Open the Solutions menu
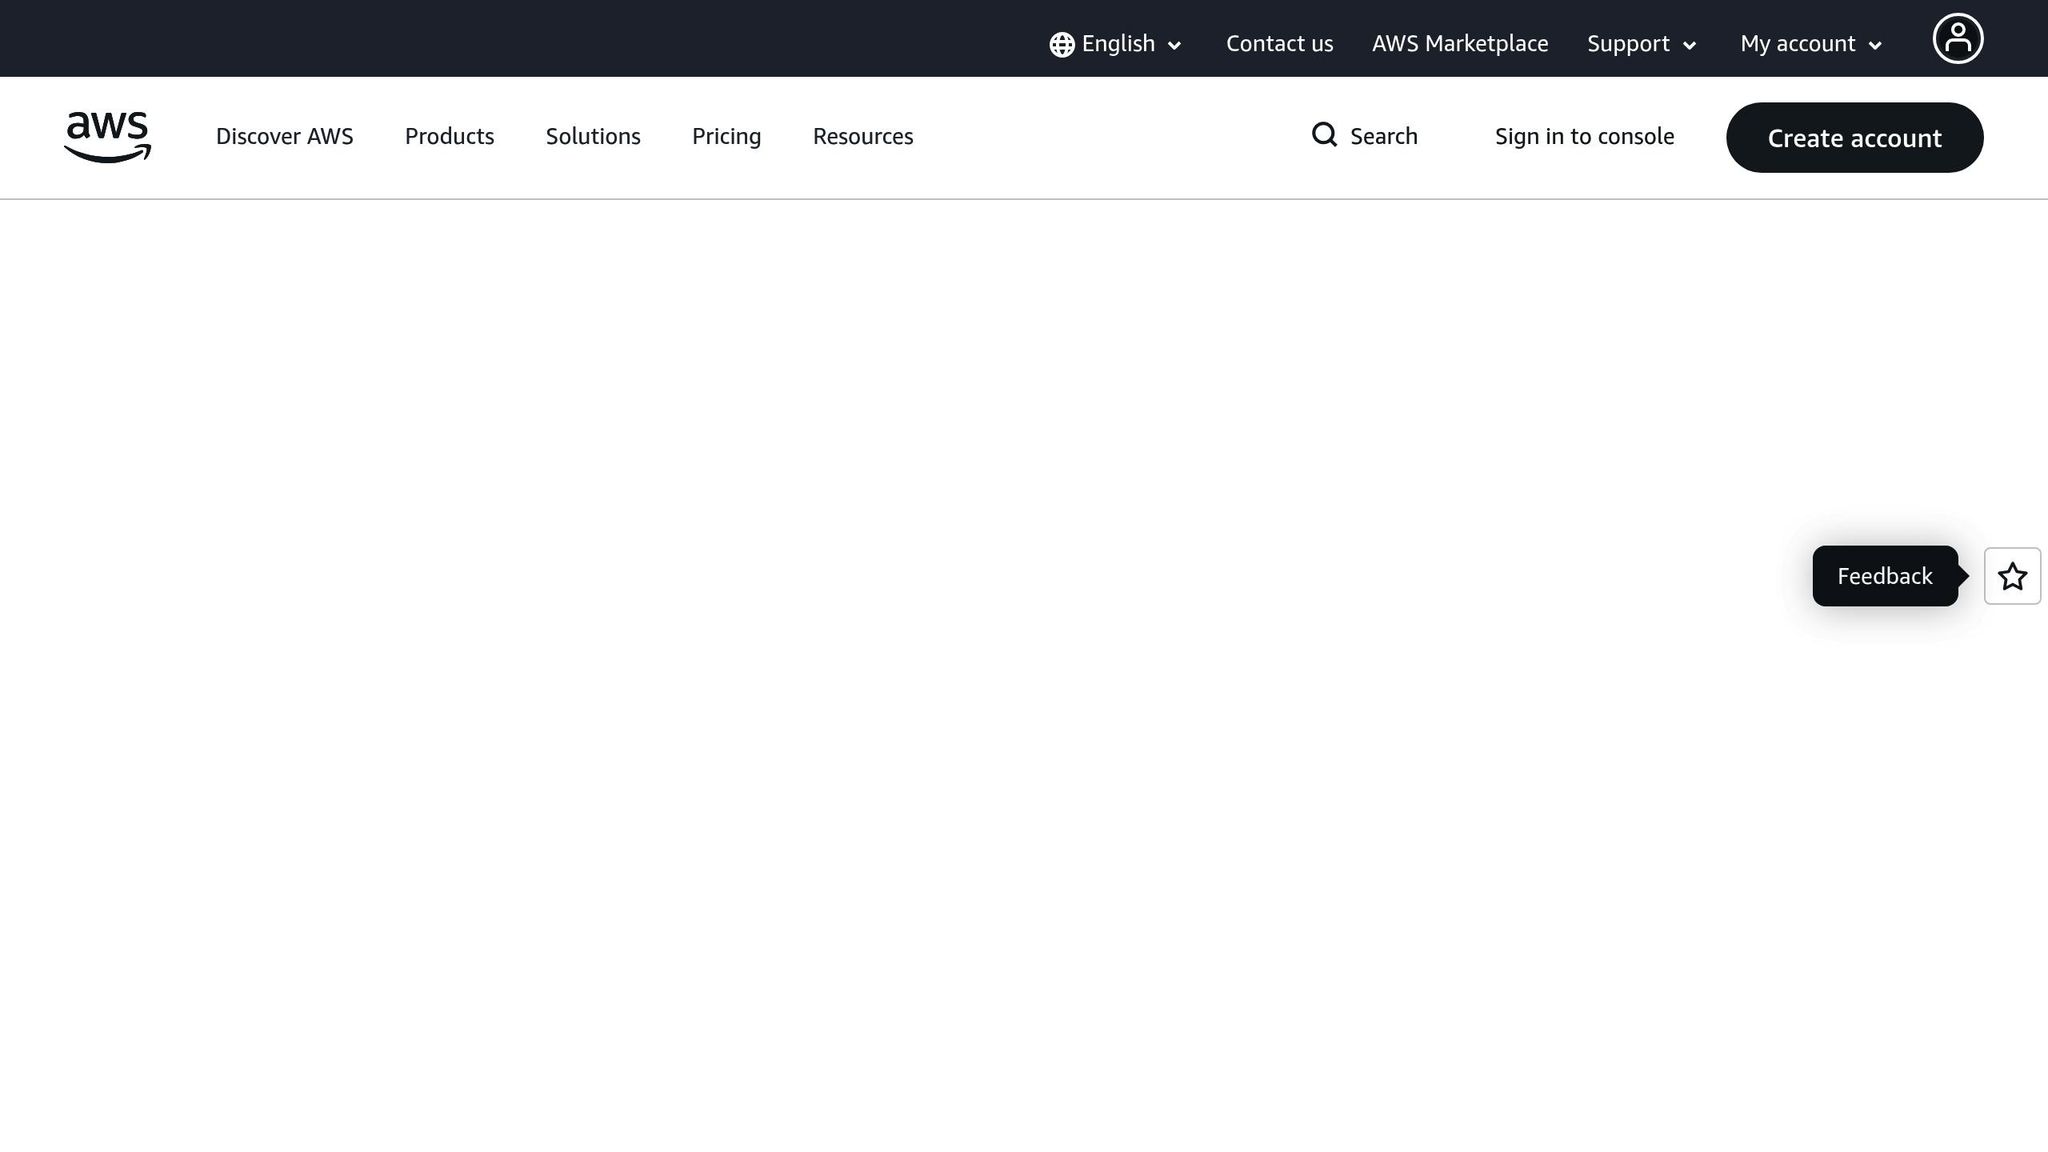 [x=592, y=136]
